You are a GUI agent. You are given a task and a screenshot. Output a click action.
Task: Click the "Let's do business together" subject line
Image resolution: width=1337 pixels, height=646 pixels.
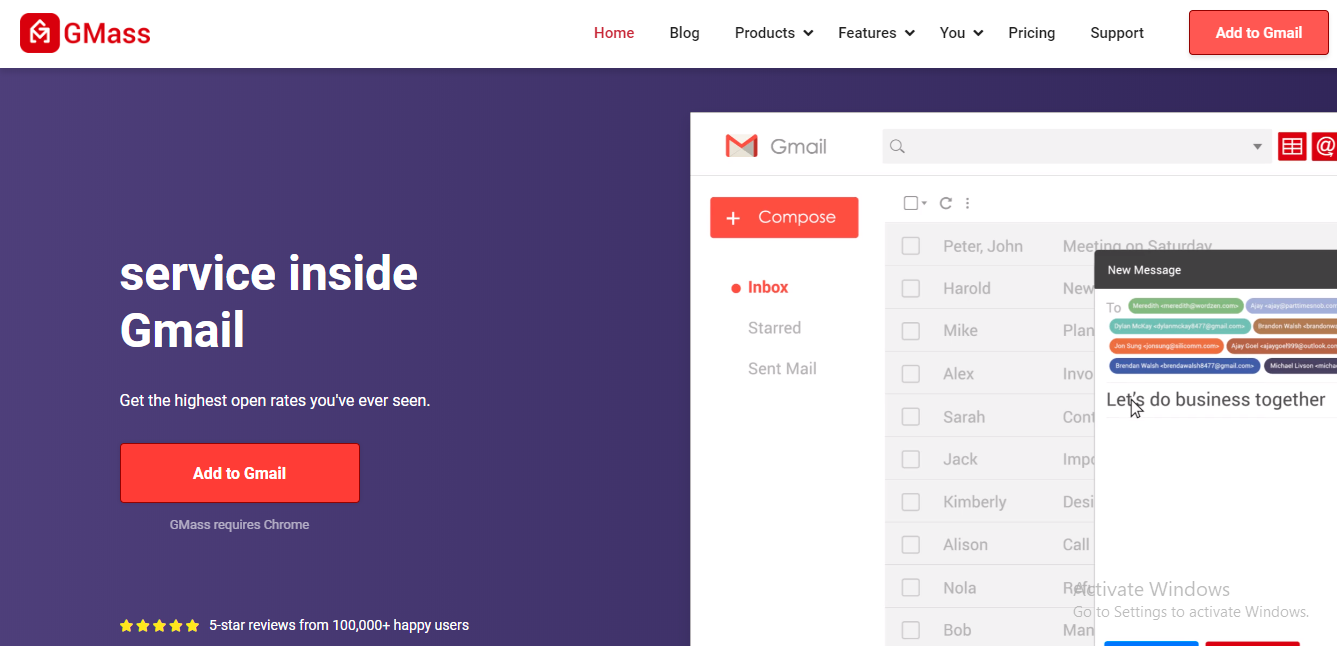[1215, 400]
